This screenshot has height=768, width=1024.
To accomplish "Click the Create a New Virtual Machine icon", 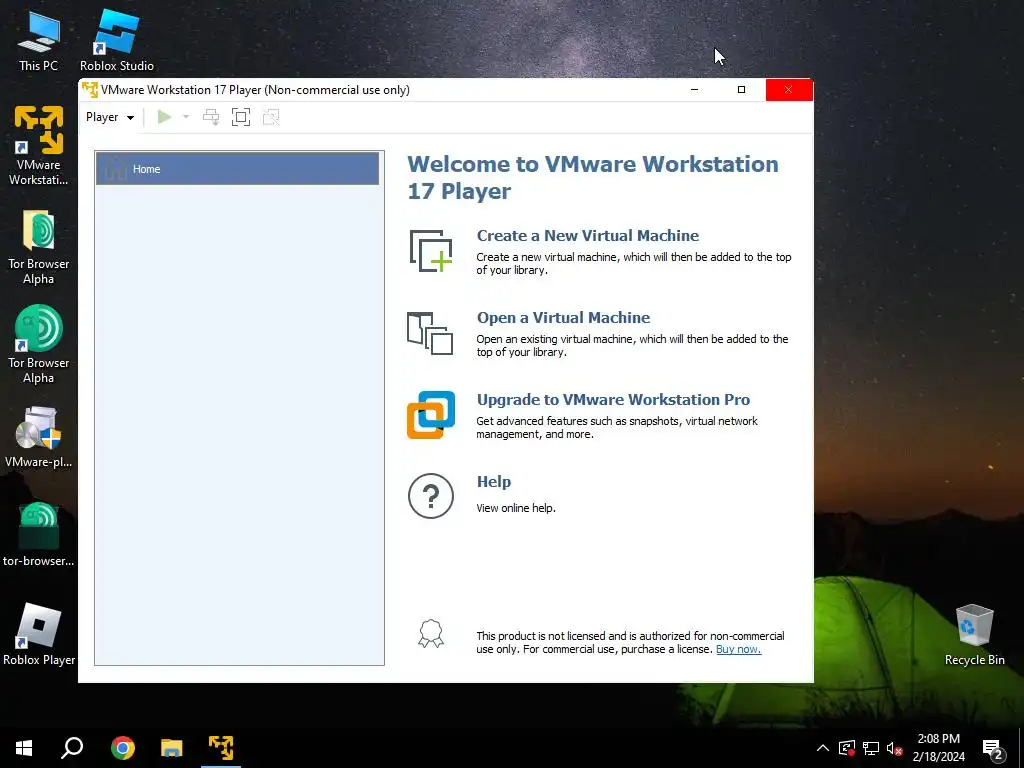I will [430, 251].
